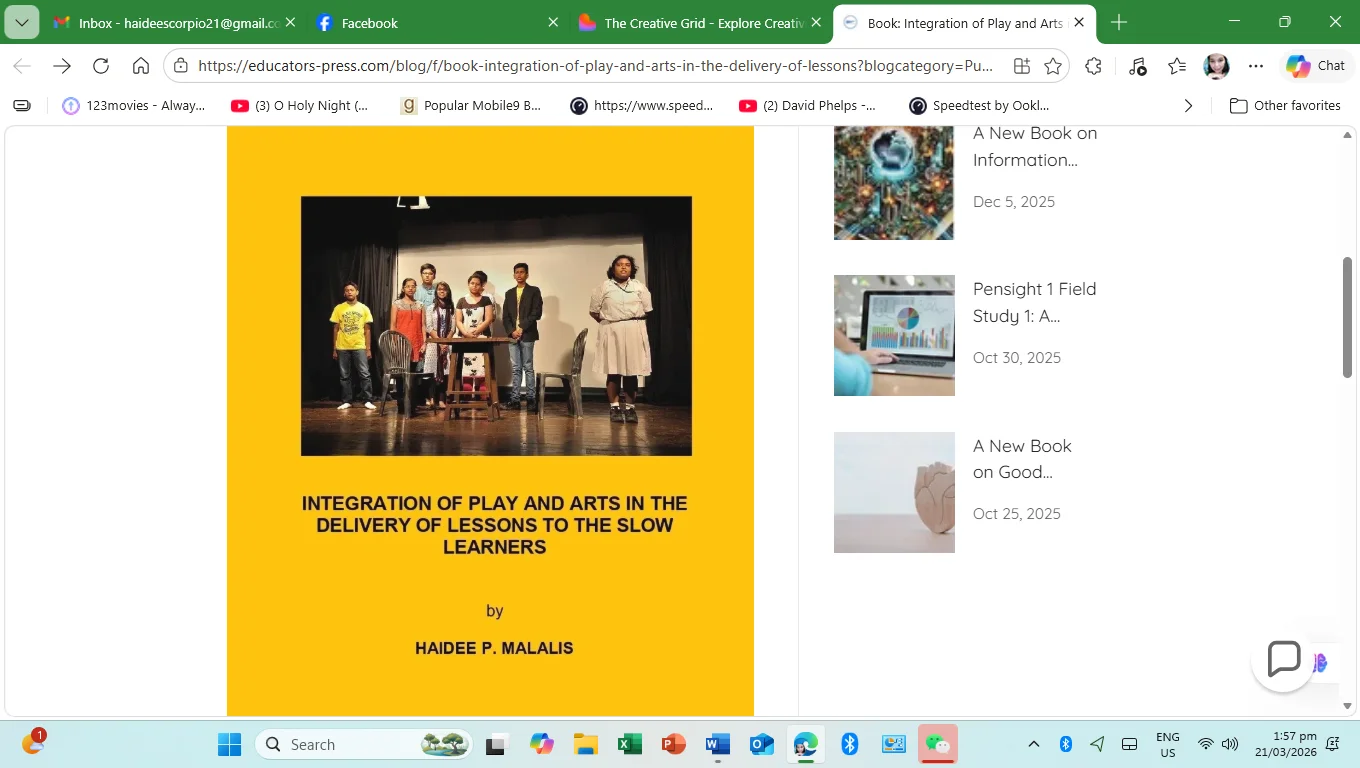Go to the browser Home icon
Image resolution: width=1360 pixels, height=768 pixels.
[141, 66]
